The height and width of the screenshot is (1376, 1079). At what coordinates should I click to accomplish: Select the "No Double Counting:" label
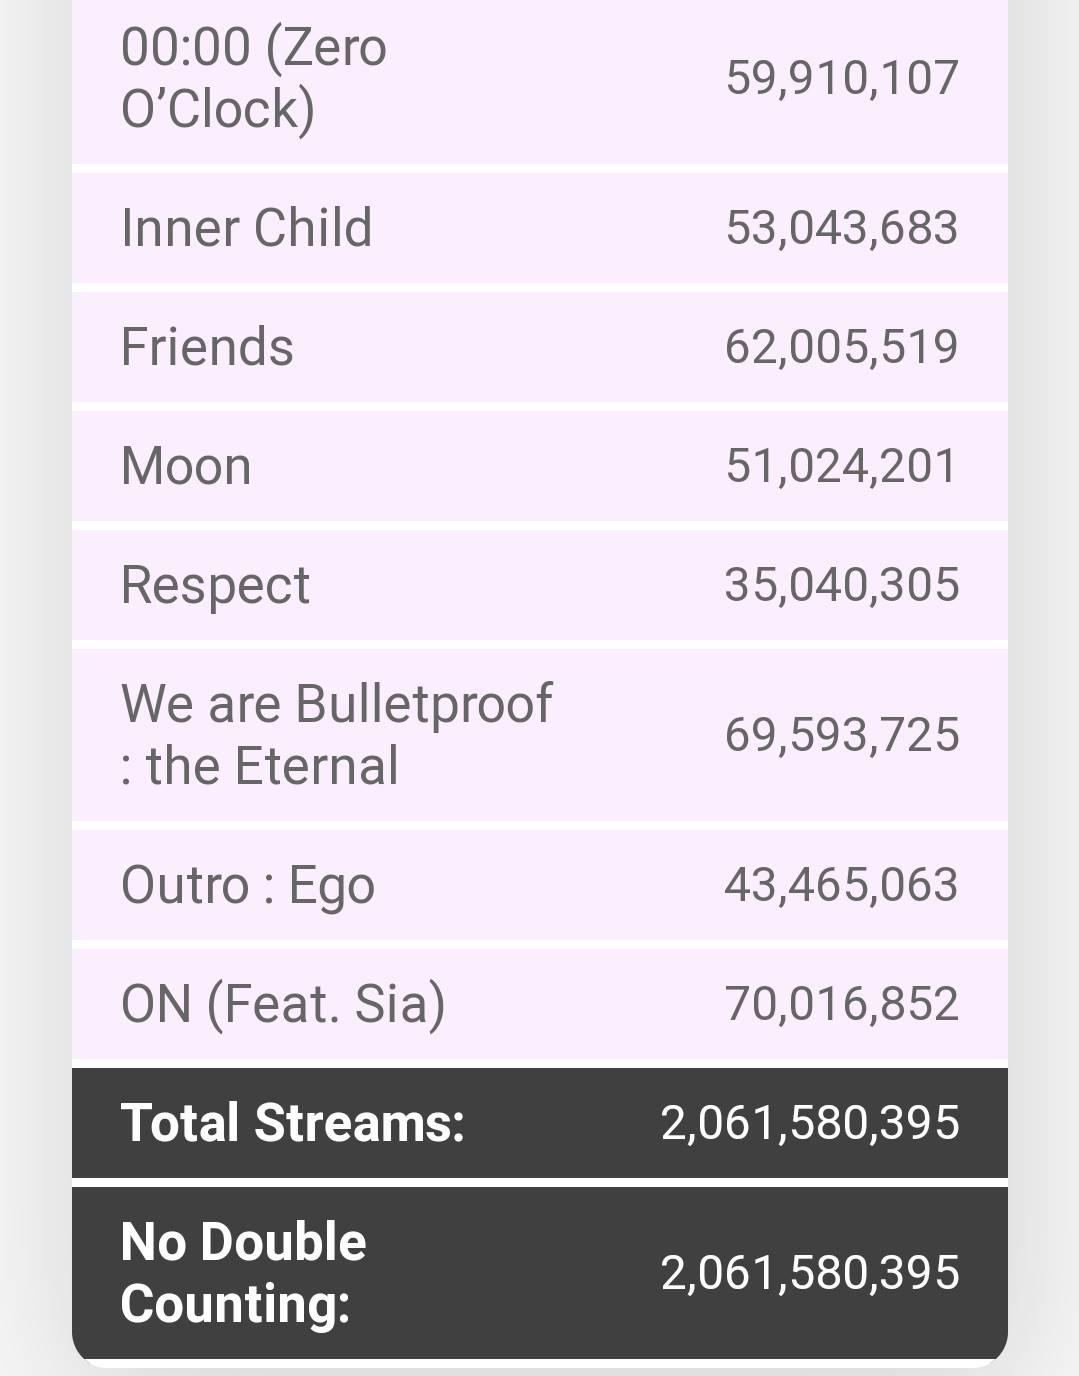(x=243, y=1273)
